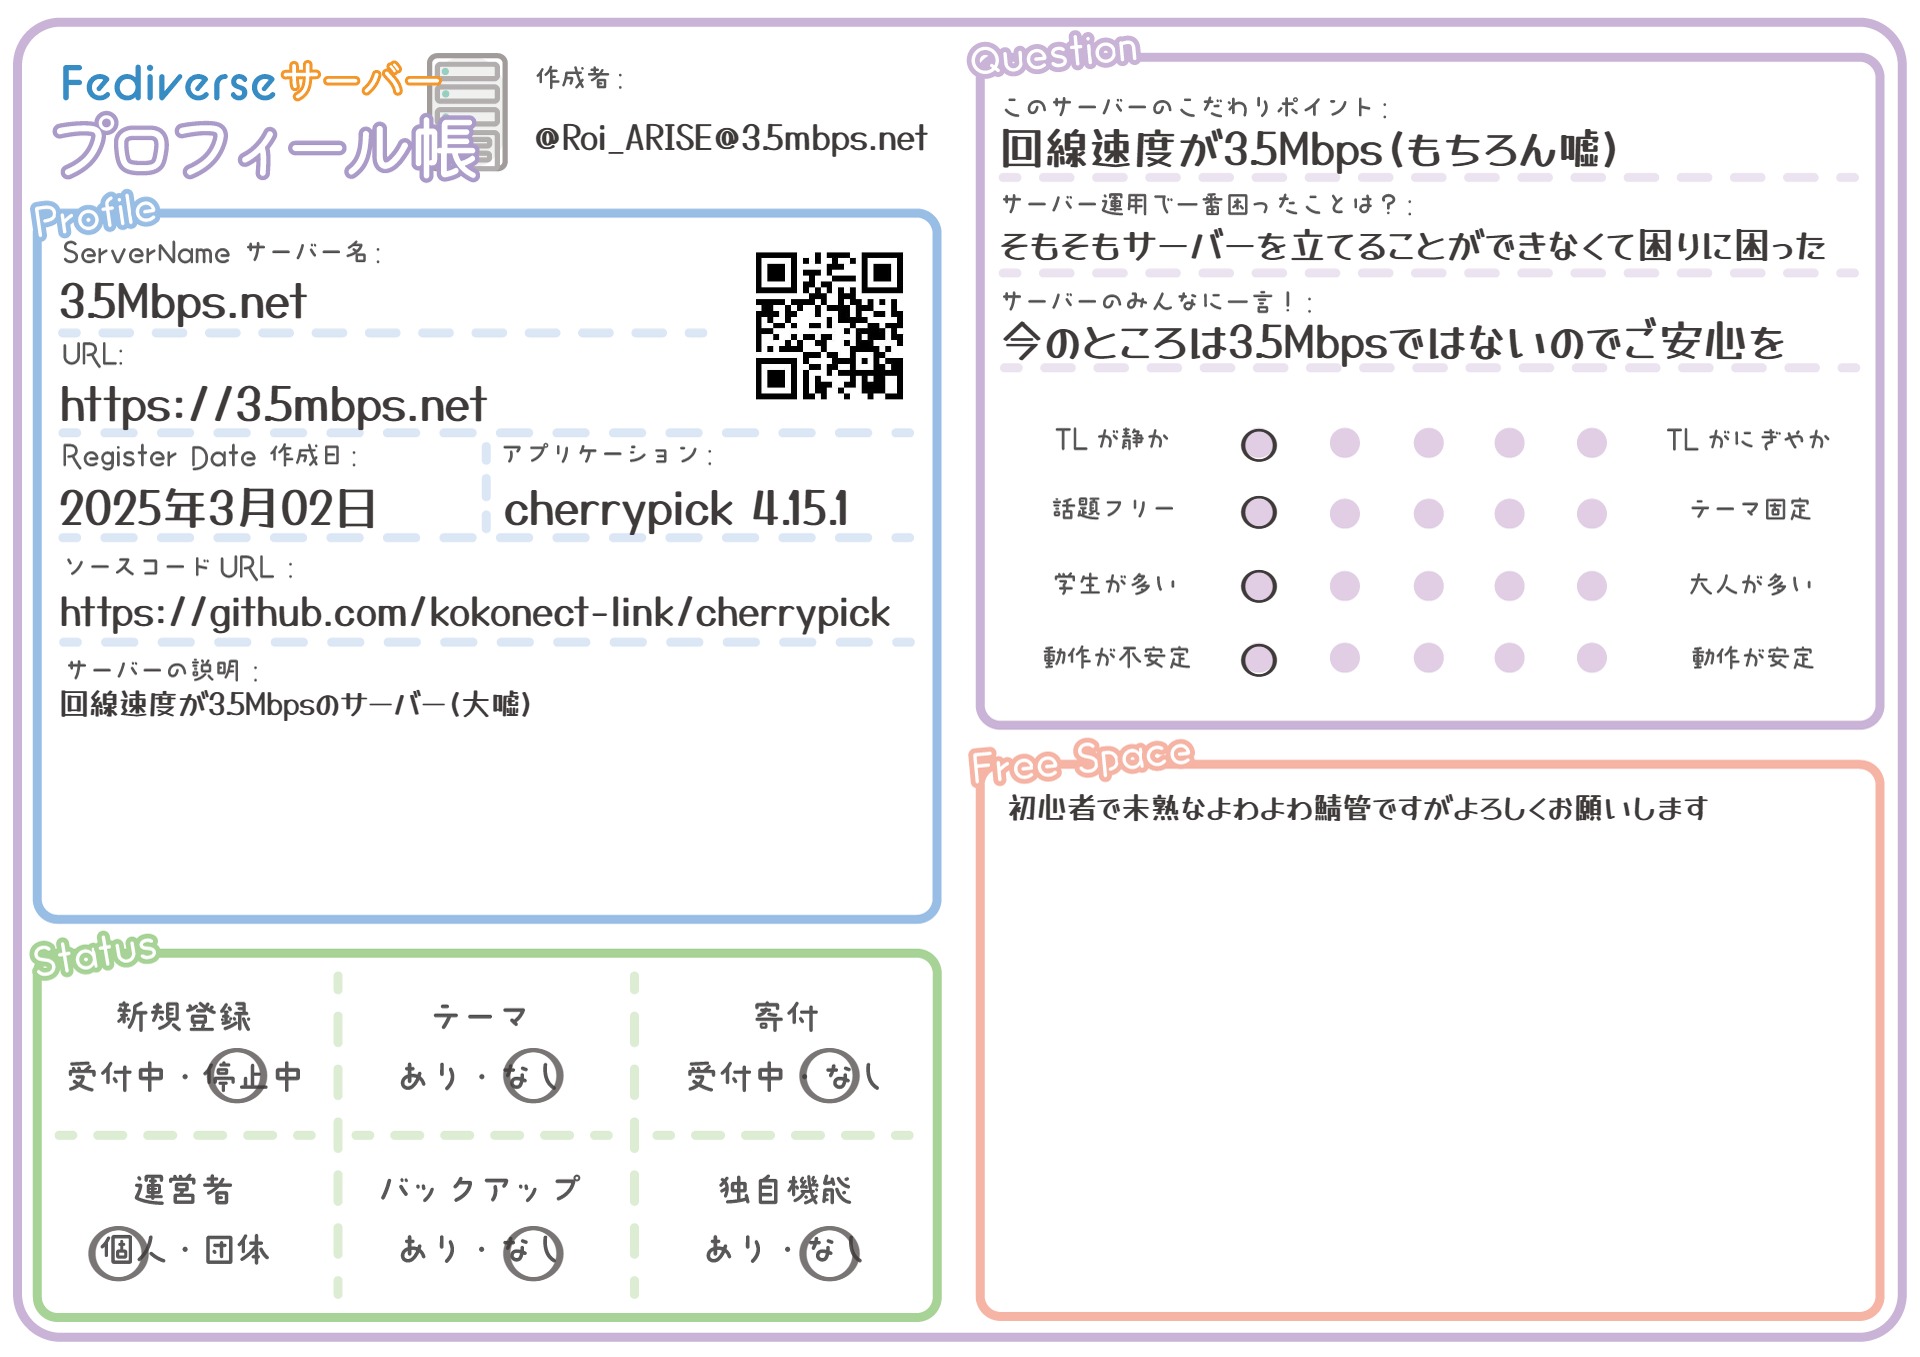
Task: Click 受付中 under 新規登録
Action: tap(116, 1077)
